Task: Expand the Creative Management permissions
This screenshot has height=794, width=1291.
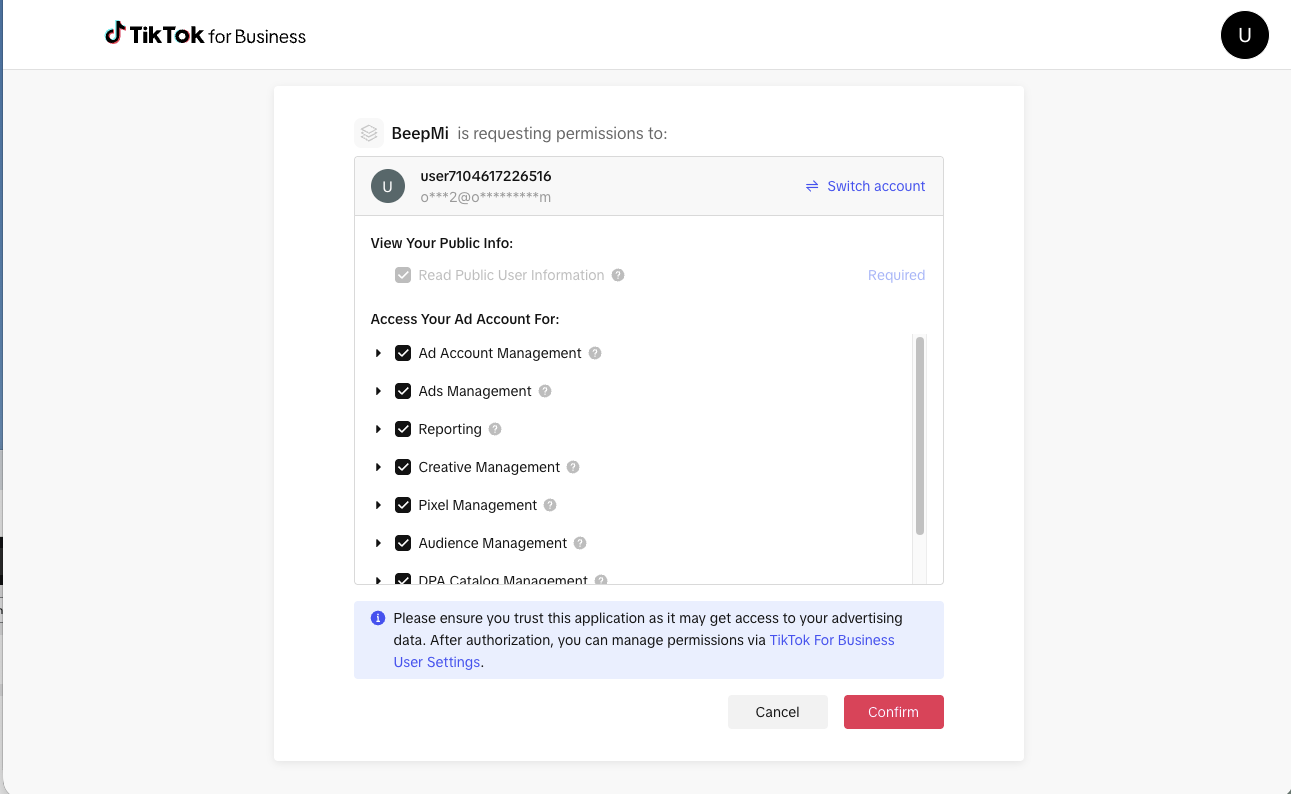Action: 378,467
